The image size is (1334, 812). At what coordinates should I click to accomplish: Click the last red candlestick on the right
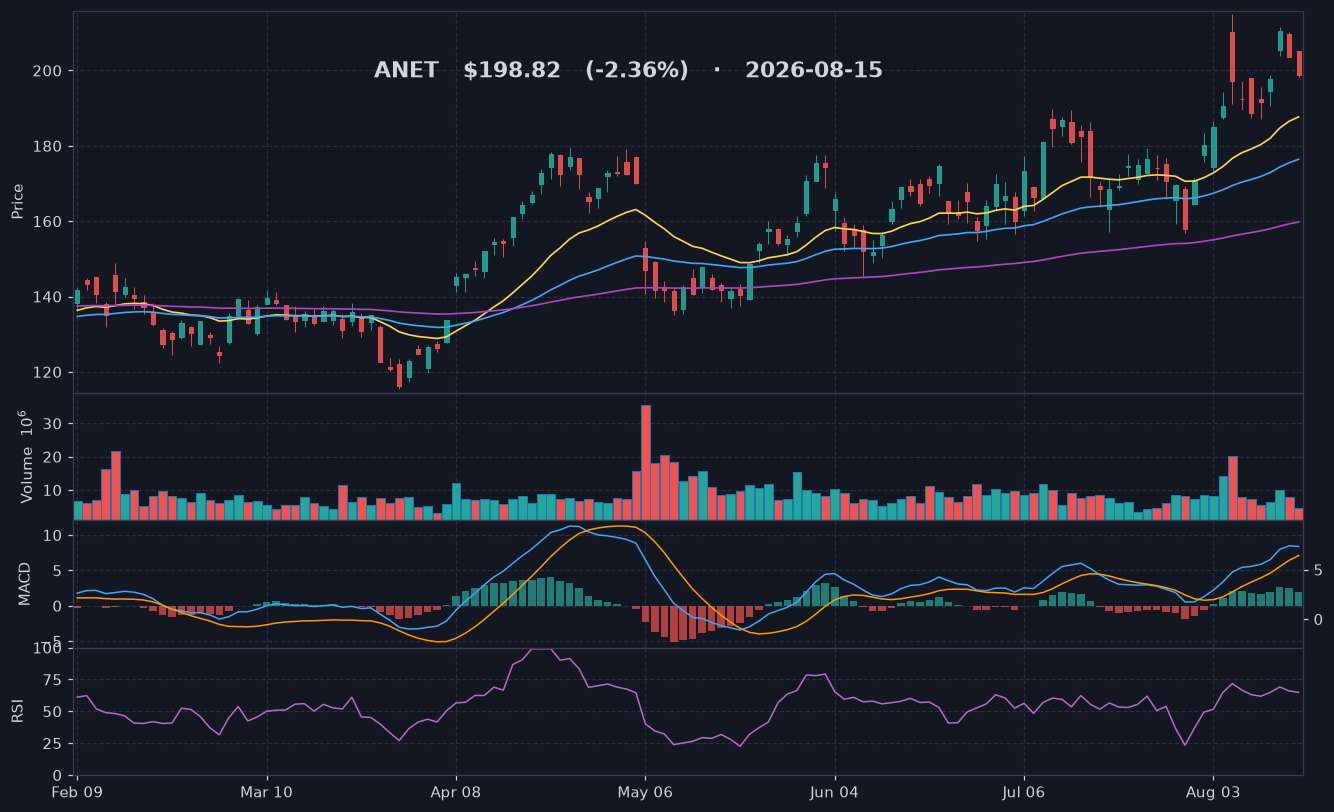tap(1299, 64)
